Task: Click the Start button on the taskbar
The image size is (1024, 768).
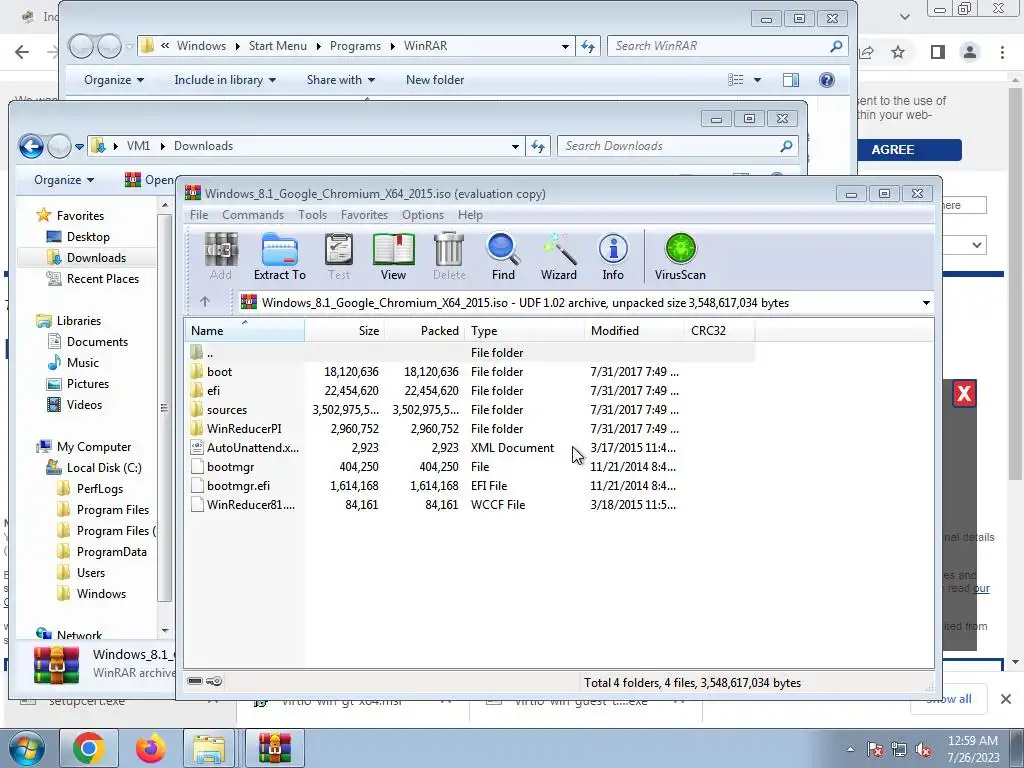Action: coord(27,748)
